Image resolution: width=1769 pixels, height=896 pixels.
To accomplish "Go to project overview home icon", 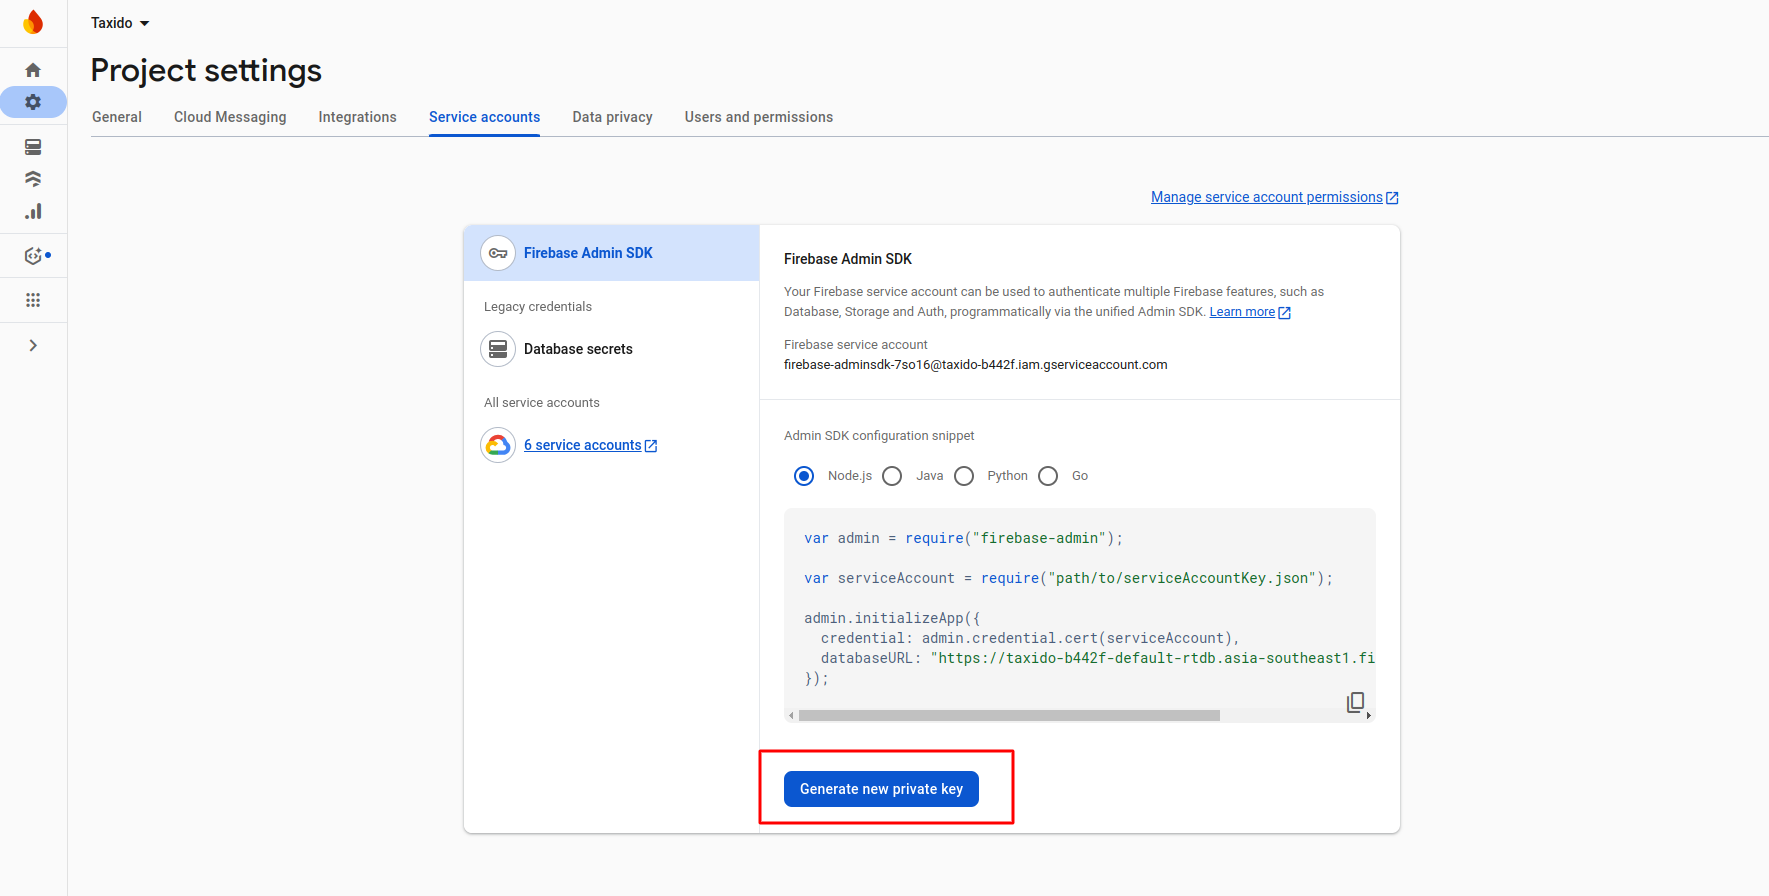I will tap(33, 70).
